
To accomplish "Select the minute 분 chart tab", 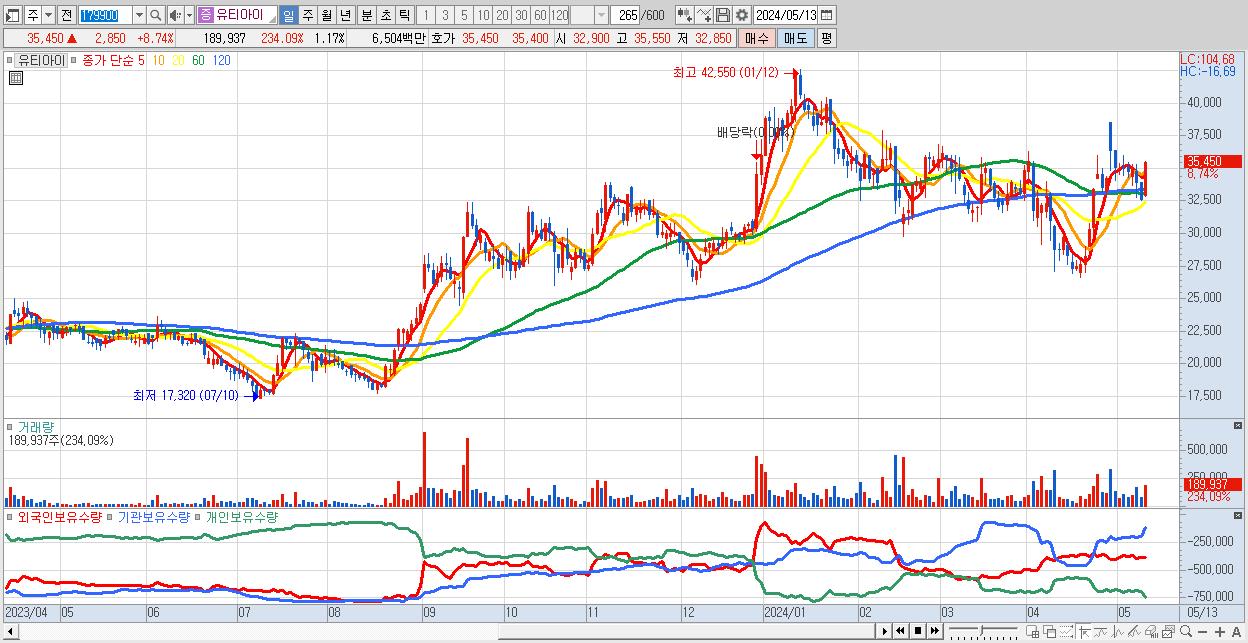I will pos(366,15).
